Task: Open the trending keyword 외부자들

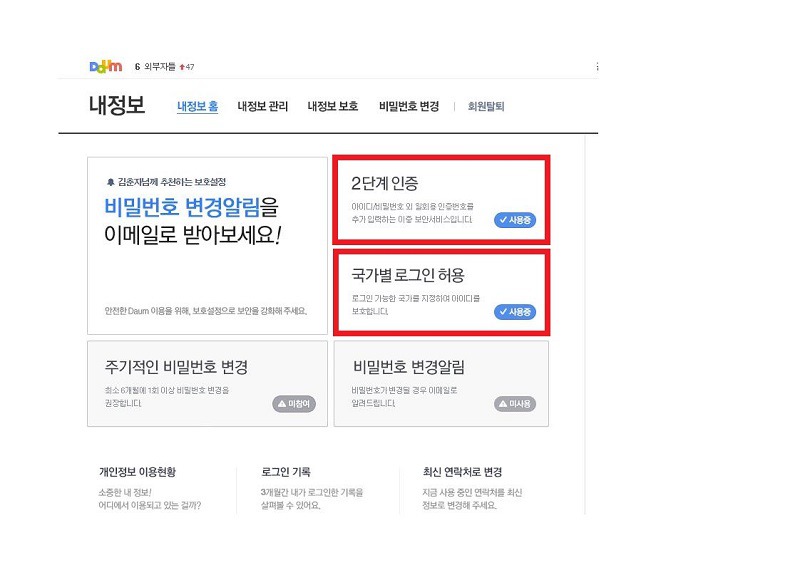Action: point(160,67)
